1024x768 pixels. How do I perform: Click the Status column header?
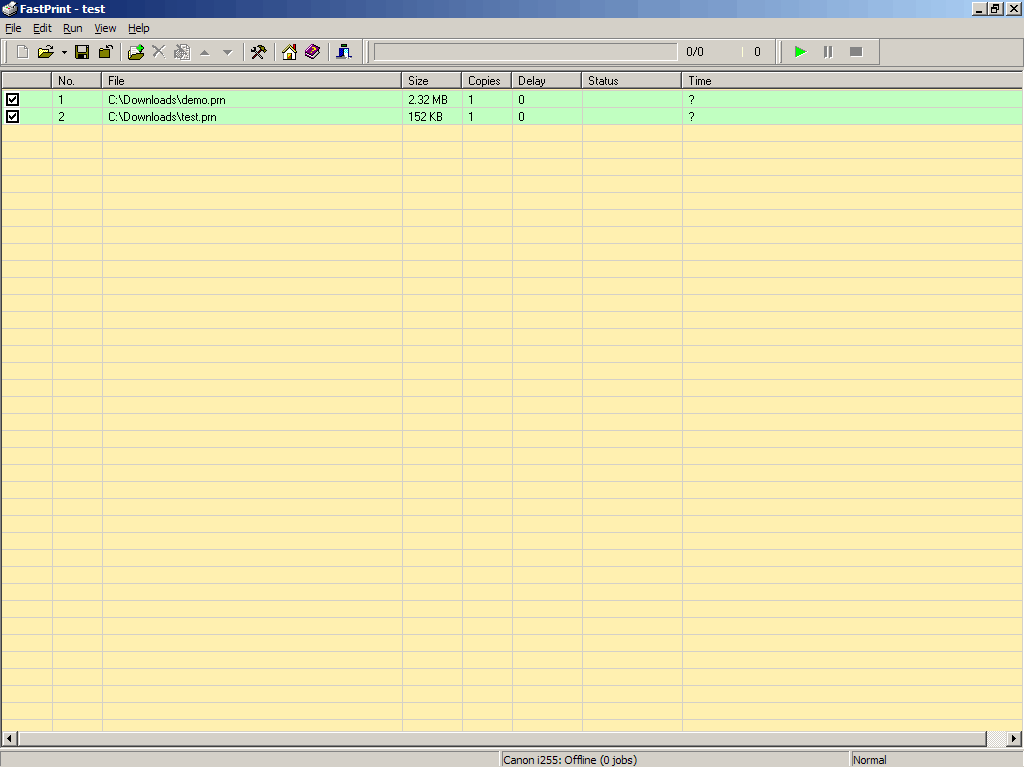[x=632, y=81]
